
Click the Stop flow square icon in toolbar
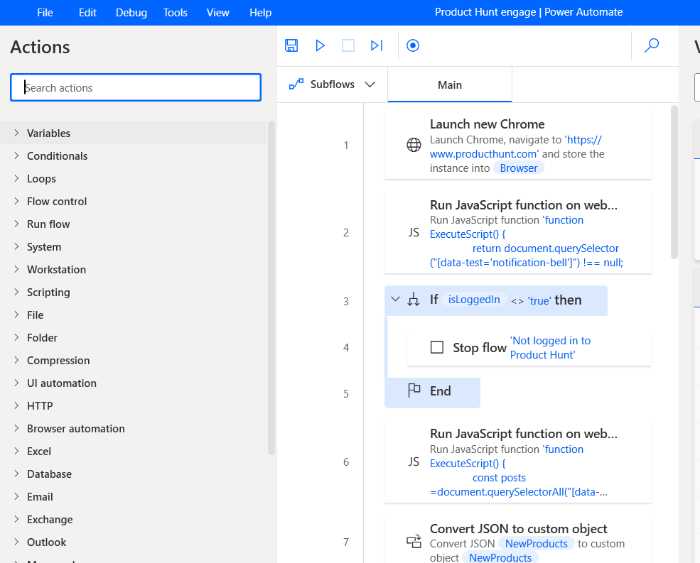coord(348,46)
